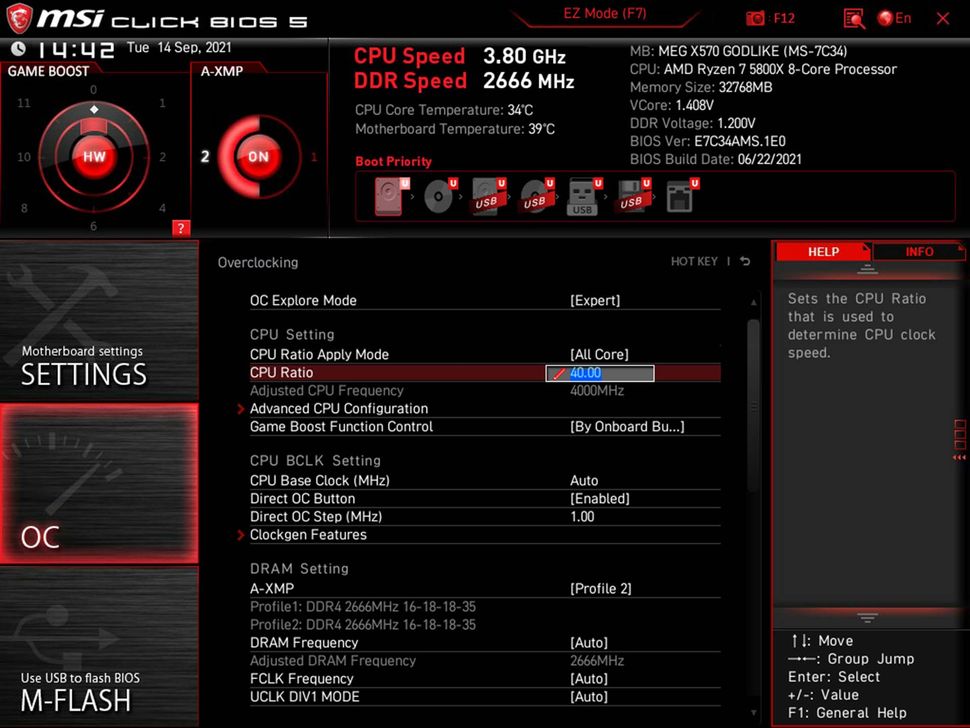
Task: Expand Advanced CPU Configuration
Action: pos(340,408)
